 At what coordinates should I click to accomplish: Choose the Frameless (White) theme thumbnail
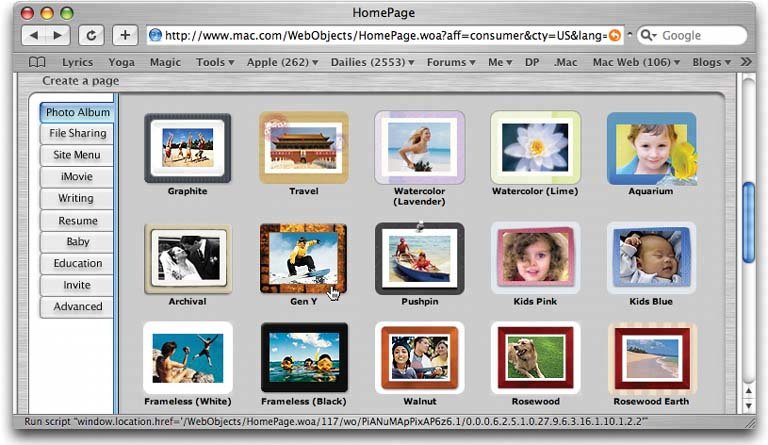[x=188, y=358]
